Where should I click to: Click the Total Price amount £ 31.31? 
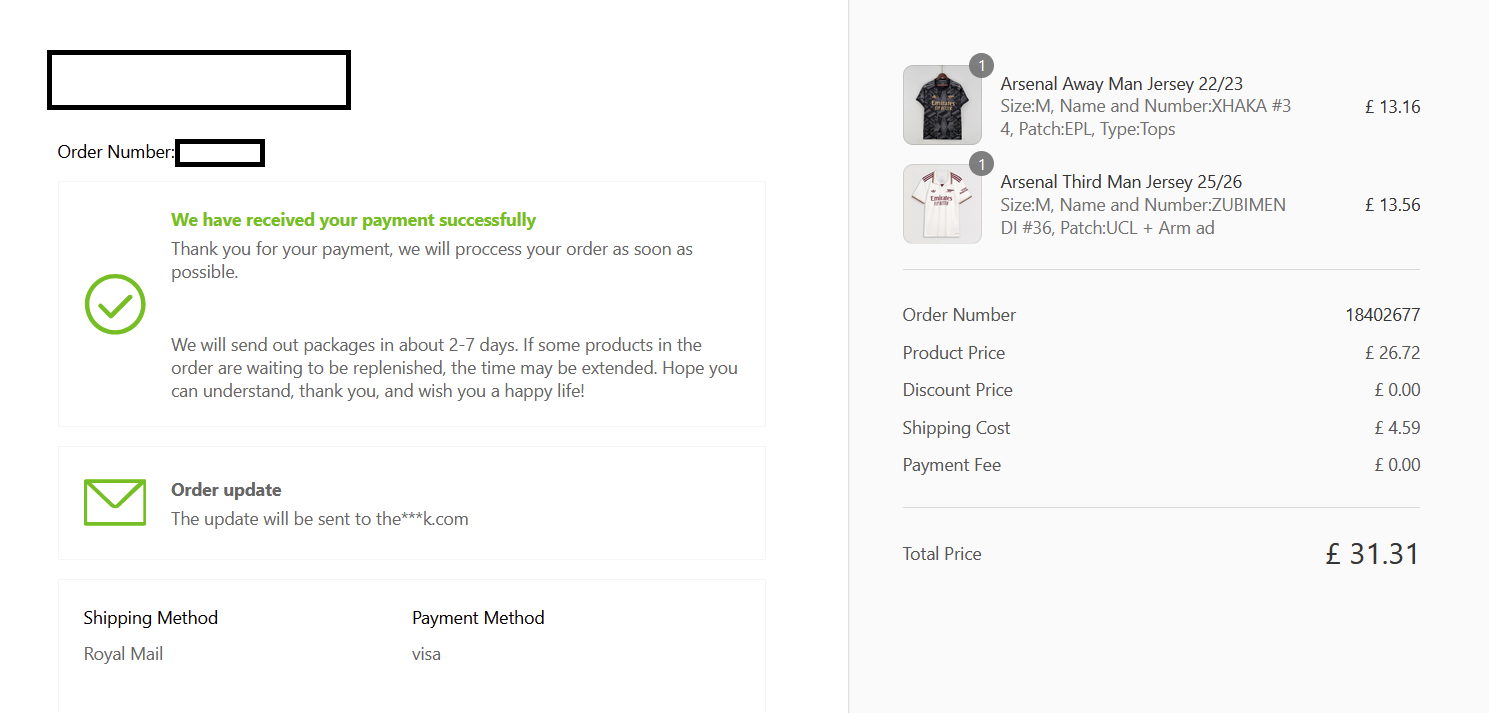point(1372,554)
